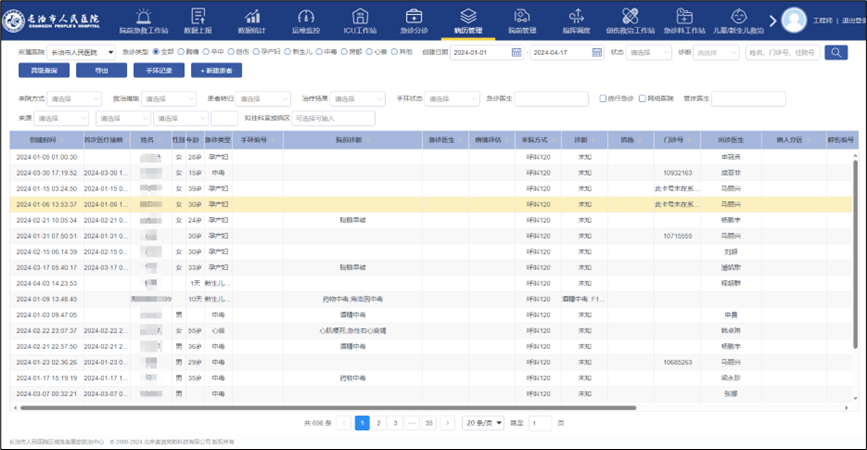
Task: Open 急诊科工作站 clipboard icon
Action: (x=685, y=16)
